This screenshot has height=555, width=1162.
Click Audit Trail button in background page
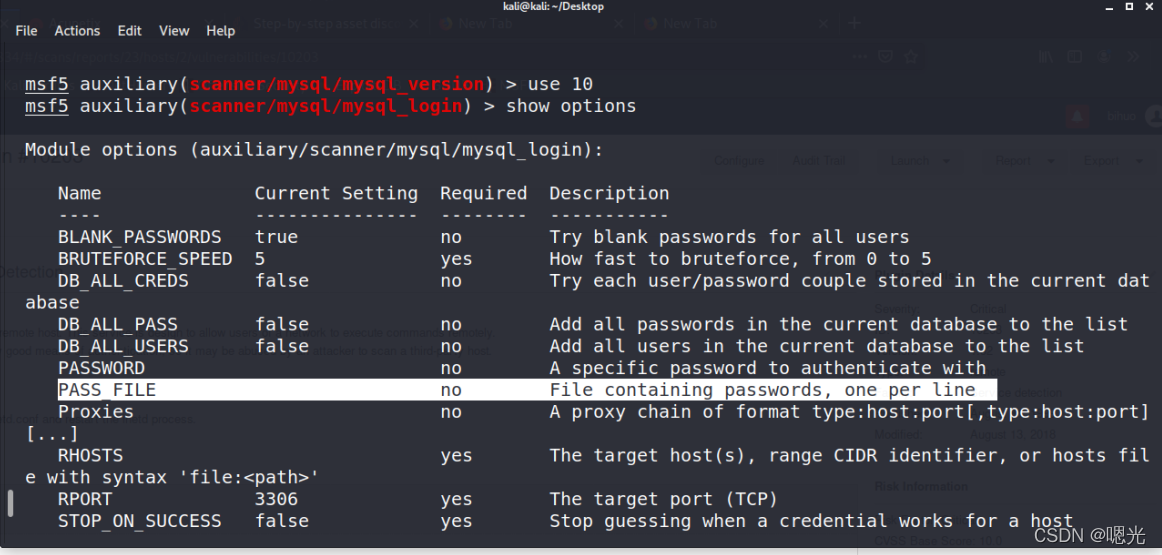(817, 161)
